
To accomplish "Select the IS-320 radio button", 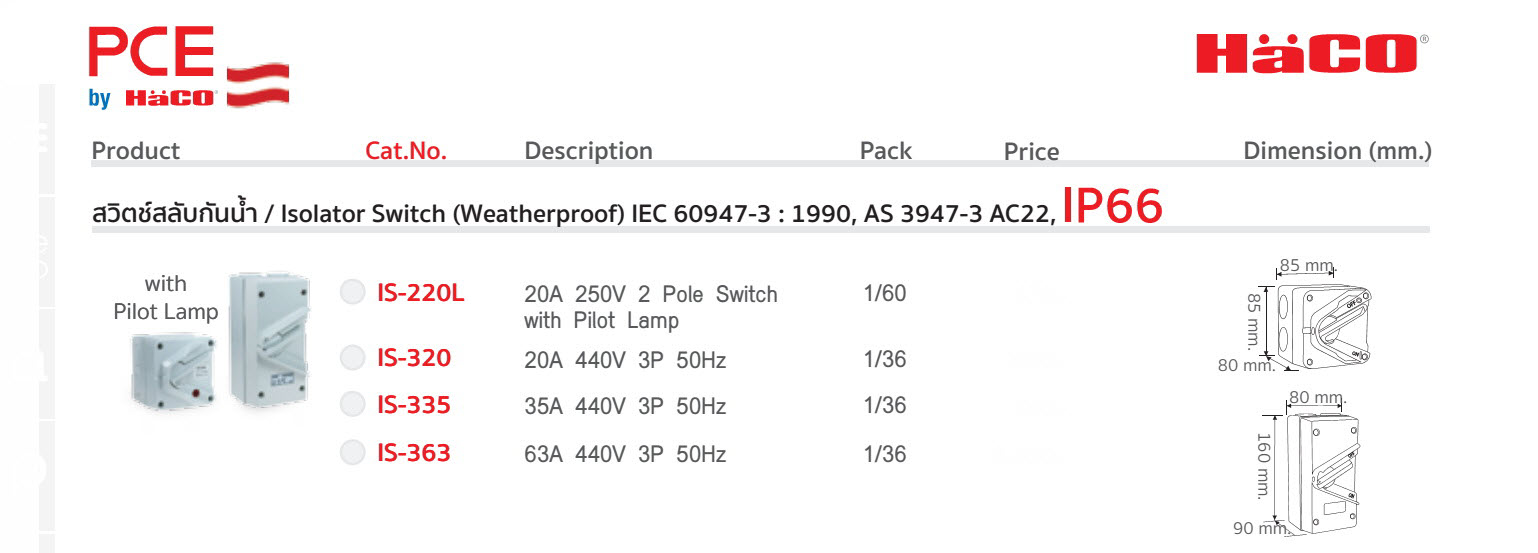I will (x=352, y=357).
